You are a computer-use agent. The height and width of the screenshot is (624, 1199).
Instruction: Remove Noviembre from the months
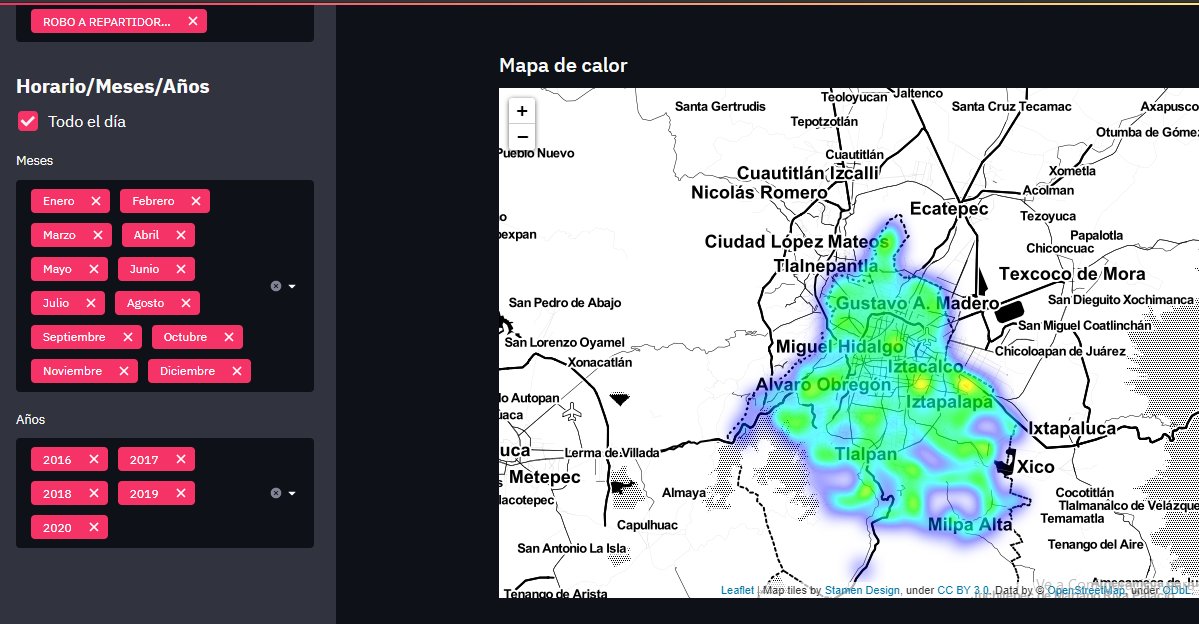tap(124, 371)
